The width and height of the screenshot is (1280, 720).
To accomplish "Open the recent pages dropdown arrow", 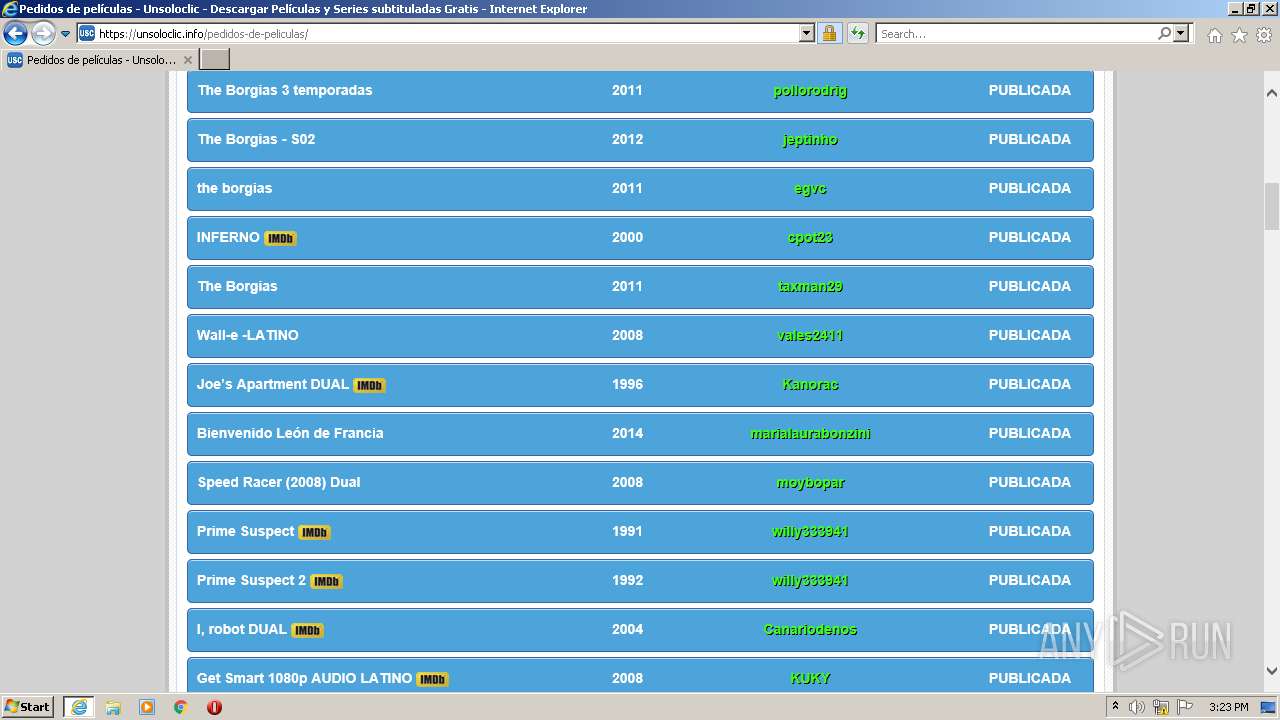I will point(65,34).
